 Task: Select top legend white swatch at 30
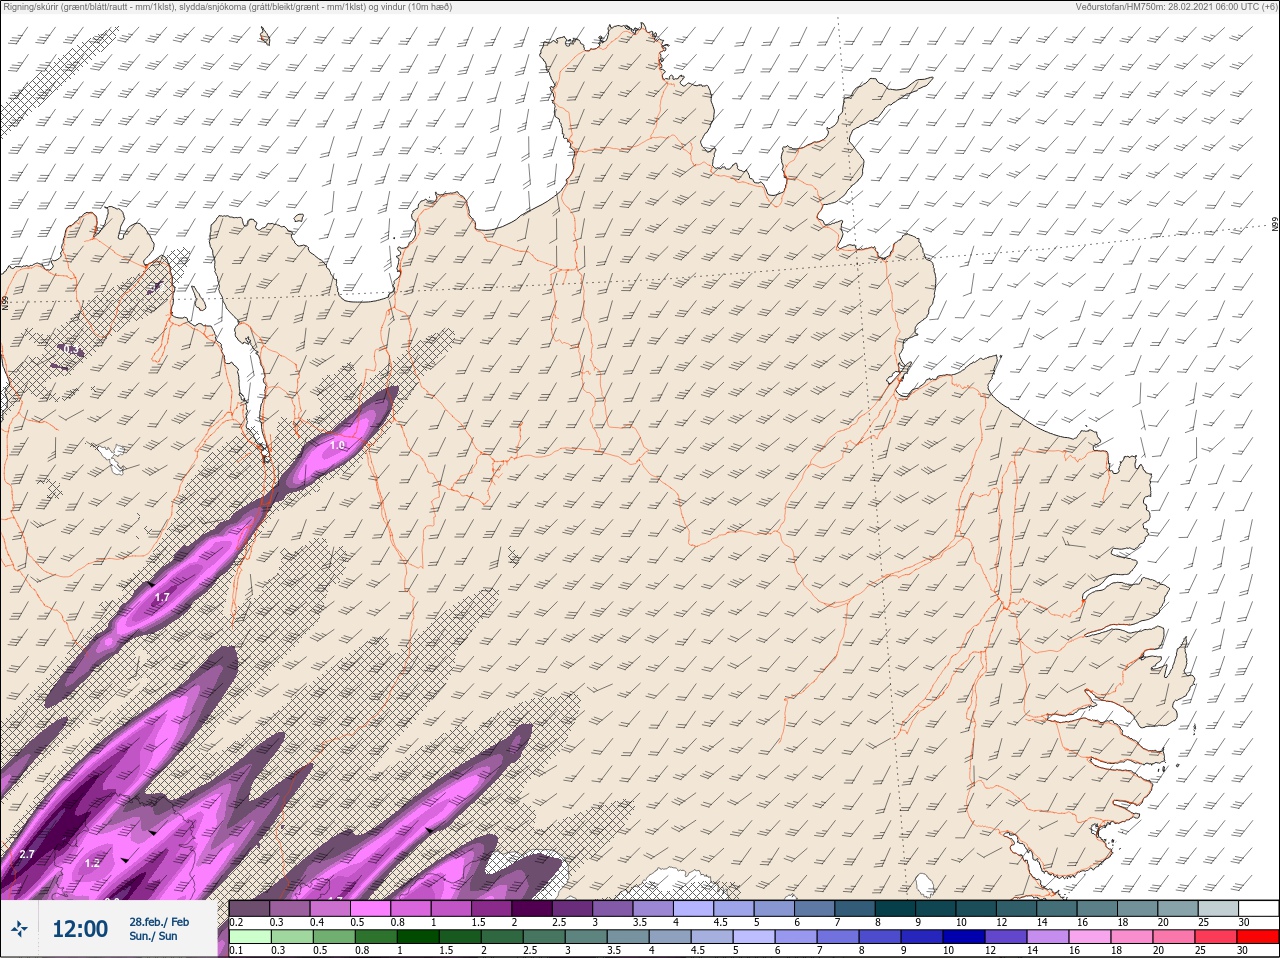click(1259, 908)
